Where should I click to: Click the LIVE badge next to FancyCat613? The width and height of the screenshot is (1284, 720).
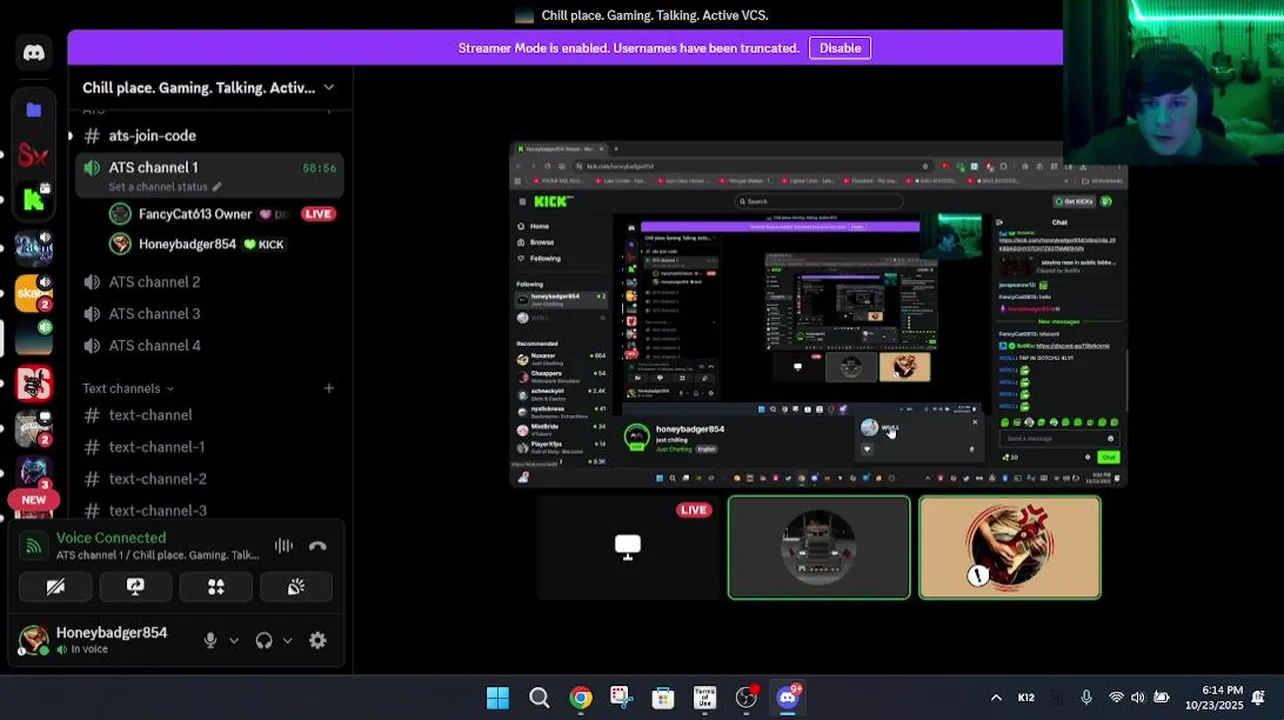318,214
